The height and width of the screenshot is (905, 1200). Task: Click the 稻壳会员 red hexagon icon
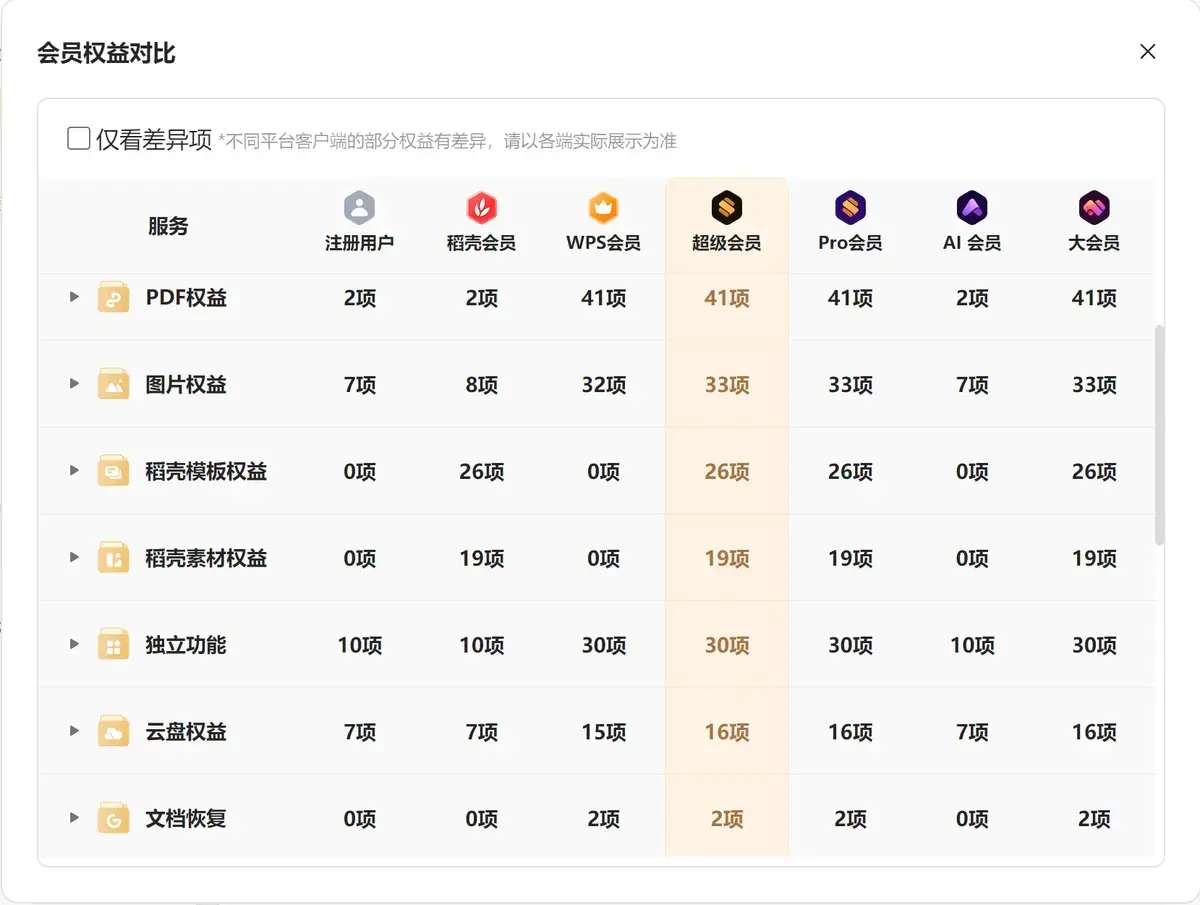tap(481, 208)
